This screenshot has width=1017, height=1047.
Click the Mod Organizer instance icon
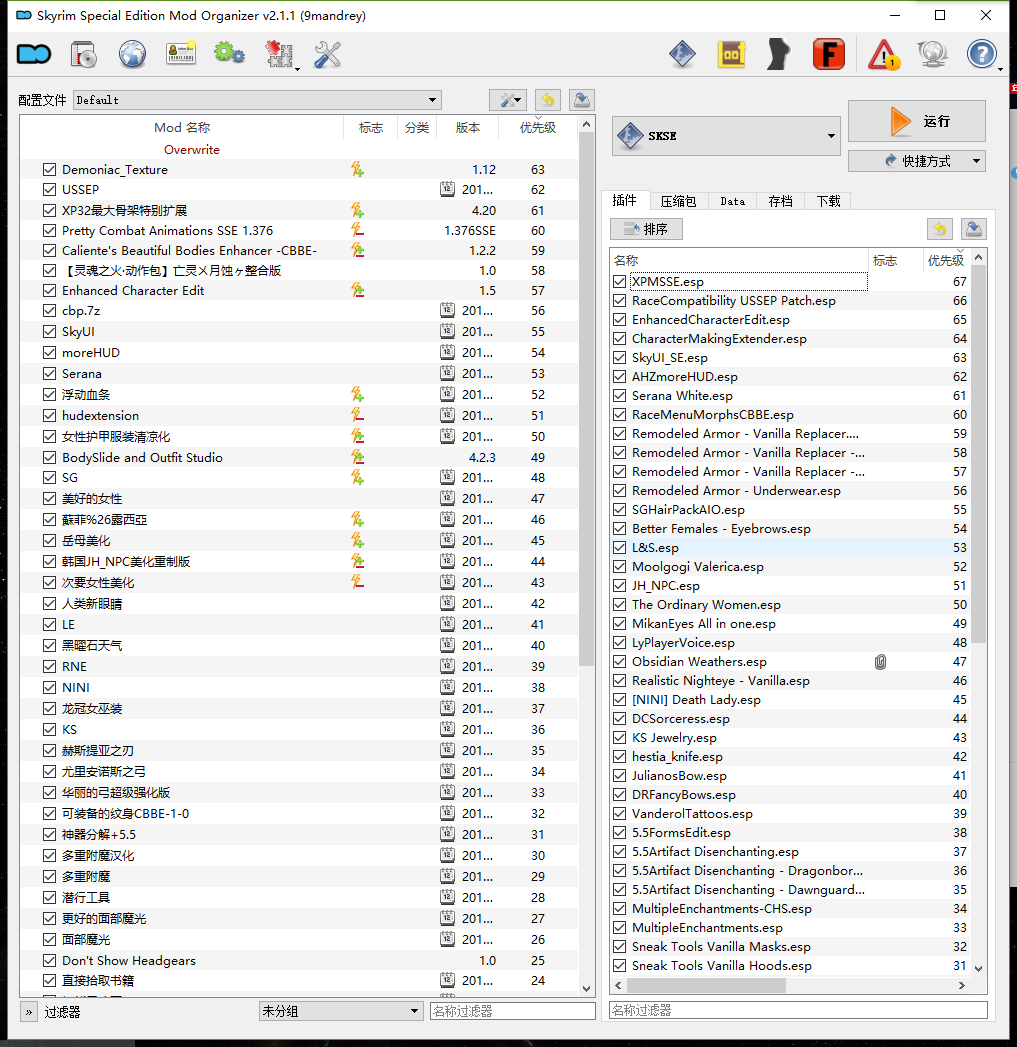[34, 54]
